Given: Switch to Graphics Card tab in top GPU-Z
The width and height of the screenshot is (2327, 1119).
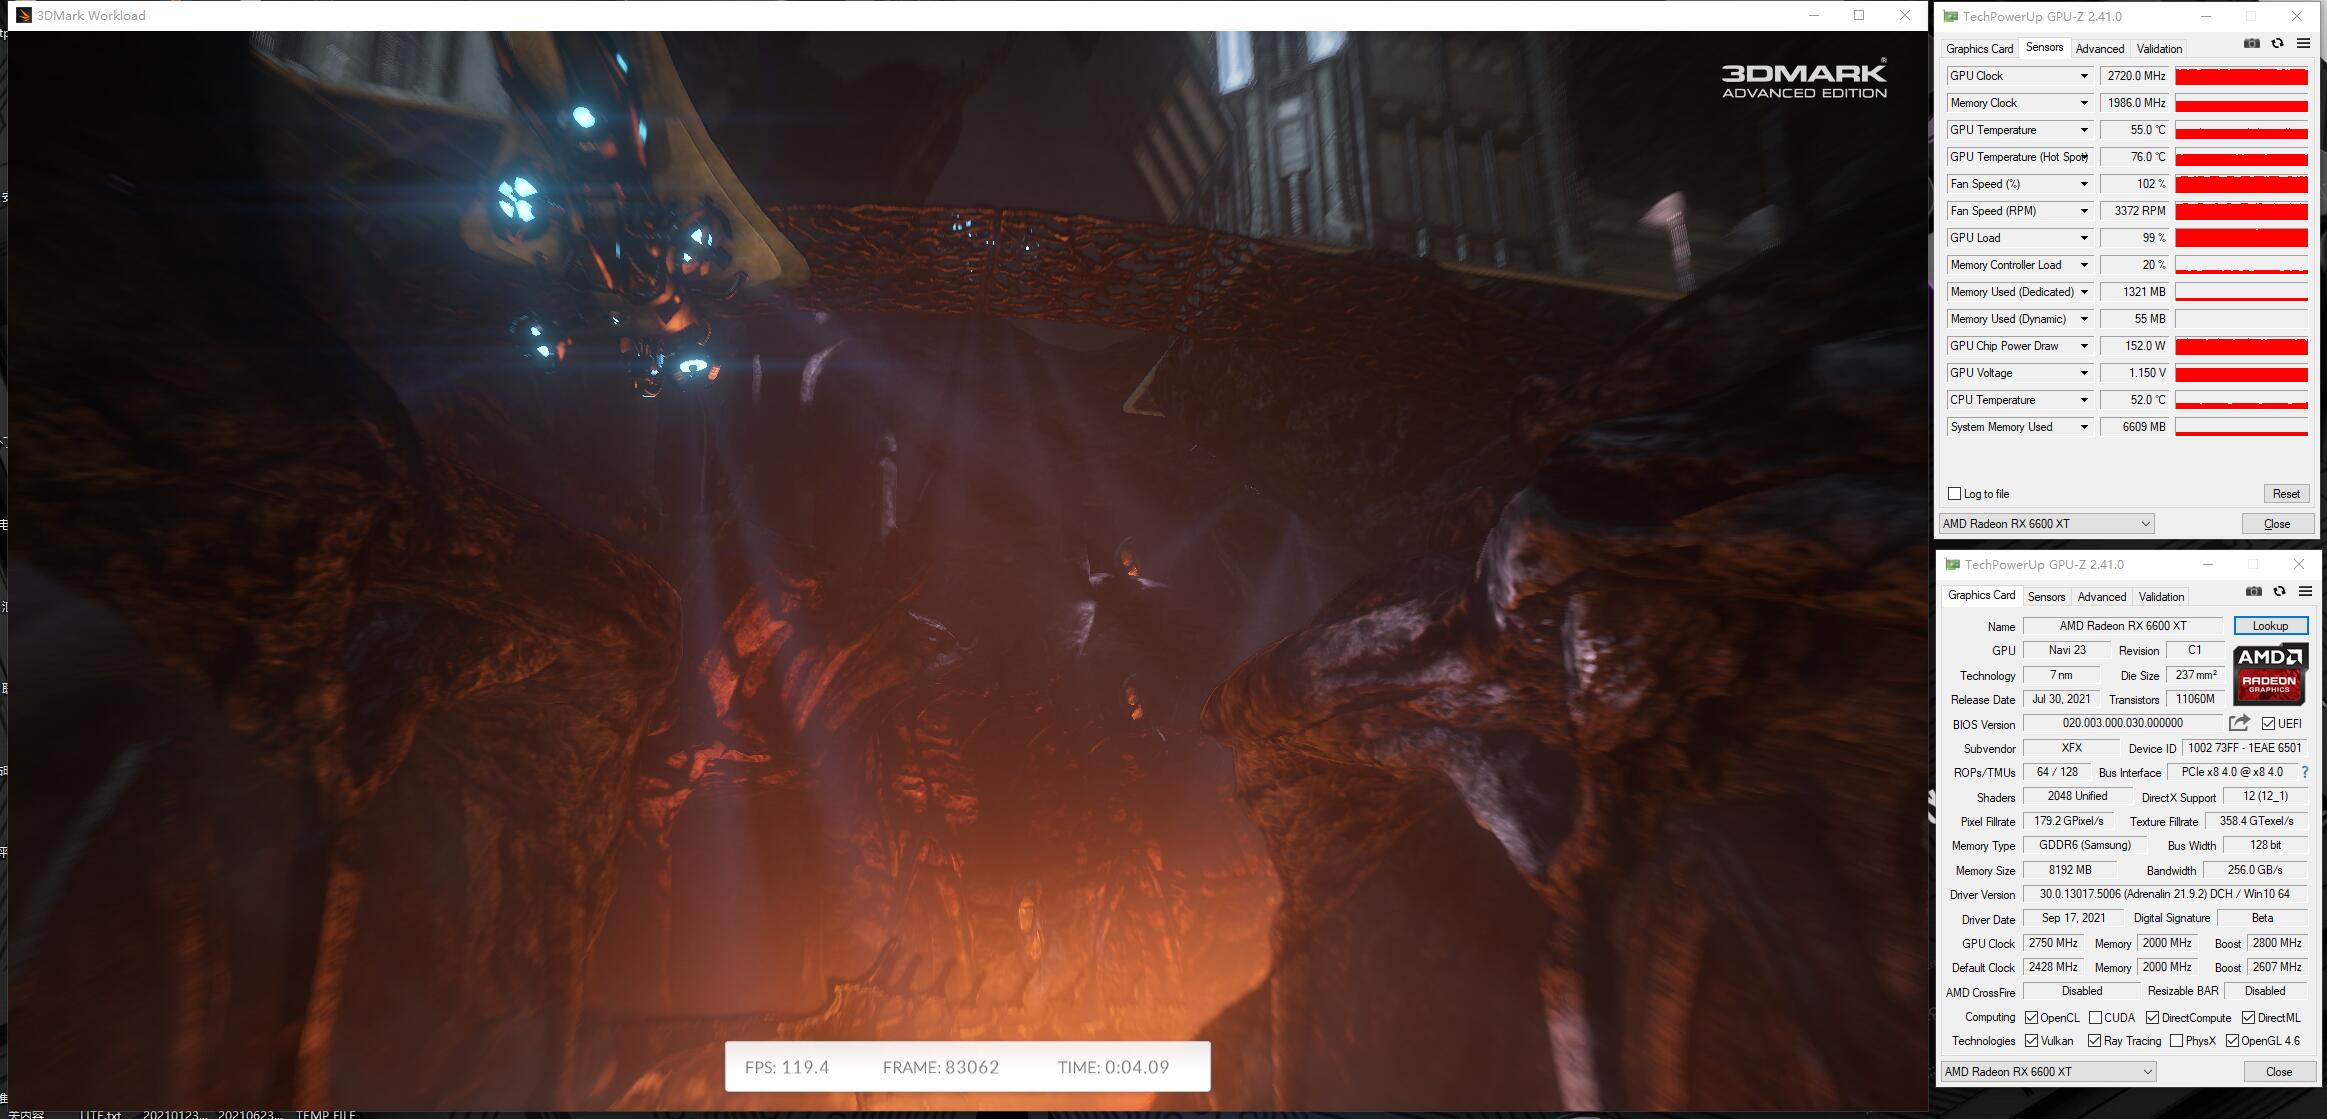Looking at the screenshot, I should pos(1979,48).
